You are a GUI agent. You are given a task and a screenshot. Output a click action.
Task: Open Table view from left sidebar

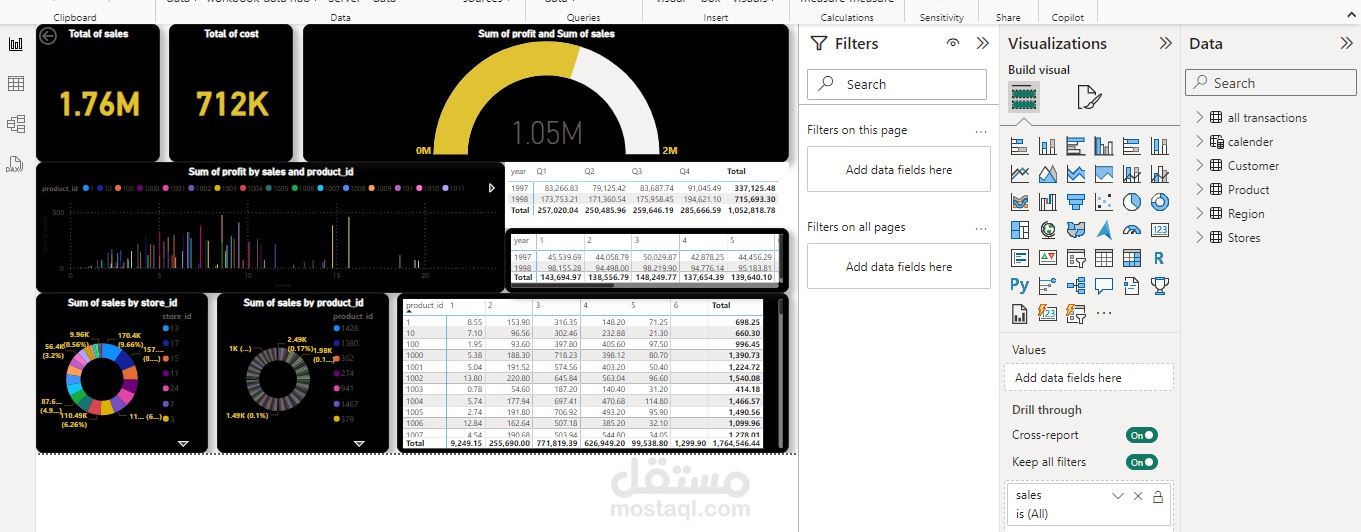[16, 84]
